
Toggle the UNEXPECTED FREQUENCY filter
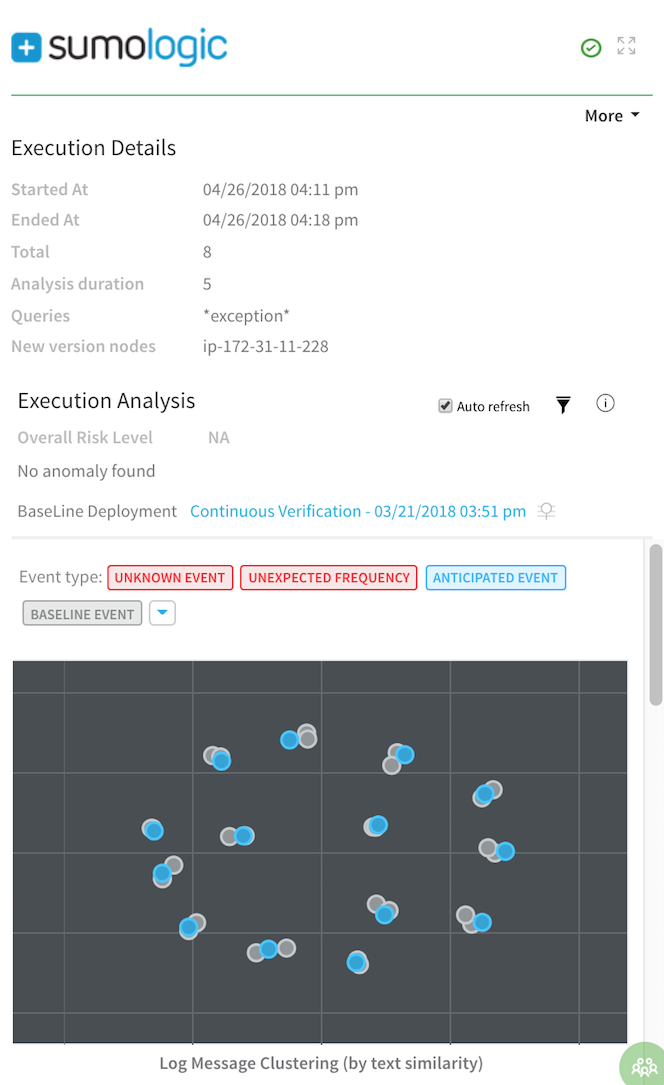(329, 578)
